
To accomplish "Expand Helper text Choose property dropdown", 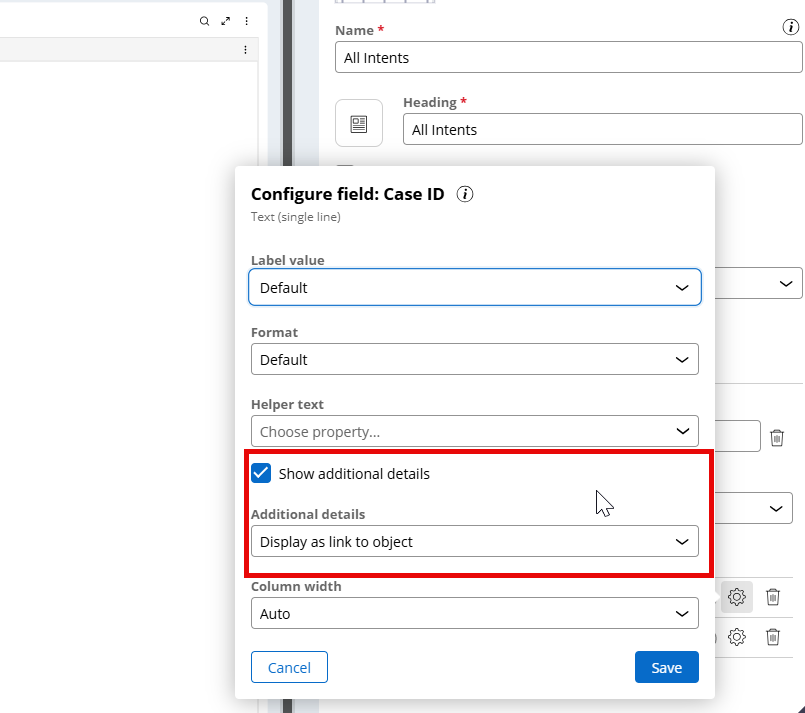I will click(475, 432).
